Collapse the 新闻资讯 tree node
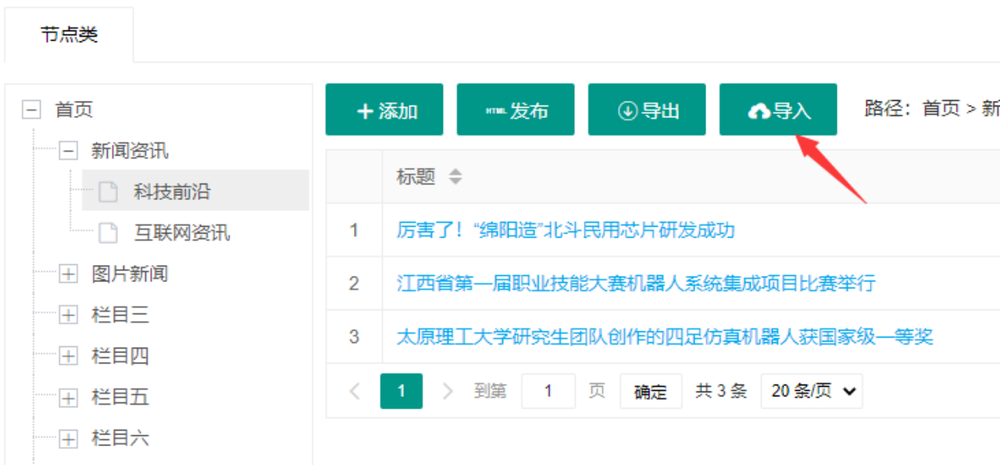This screenshot has width=1000, height=465. (68, 151)
